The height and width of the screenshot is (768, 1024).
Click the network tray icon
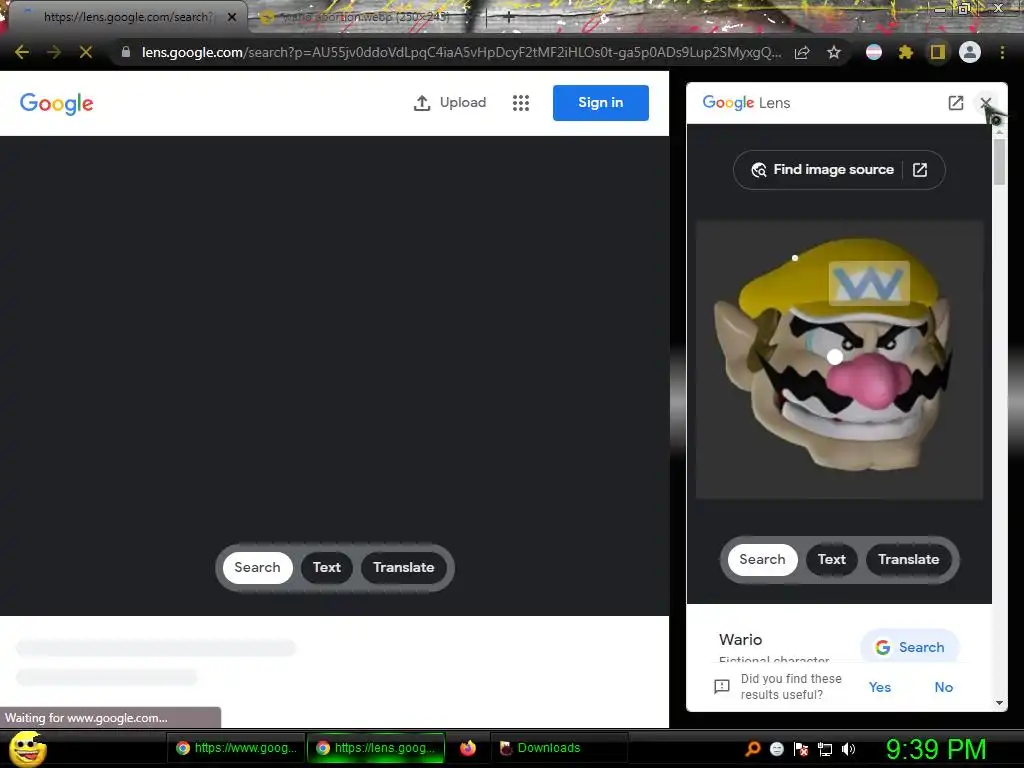tap(825, 749)
